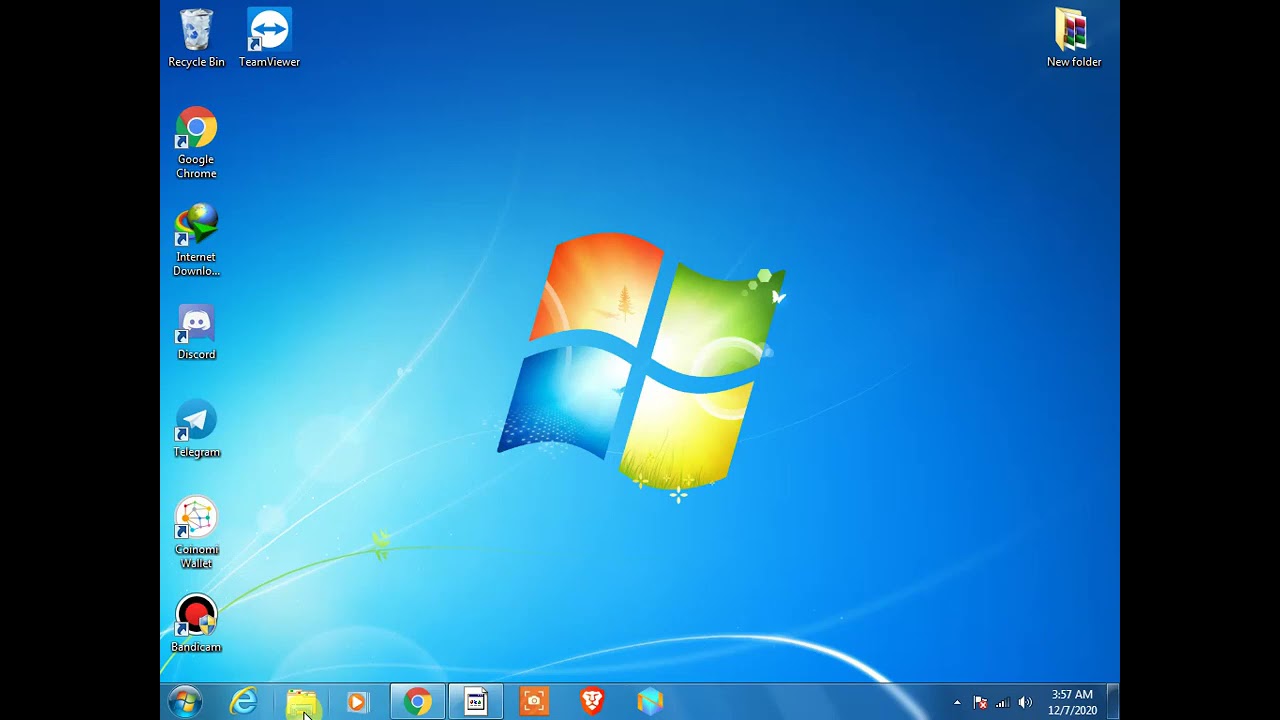Open the network signal tray icon

(1002, 703)
